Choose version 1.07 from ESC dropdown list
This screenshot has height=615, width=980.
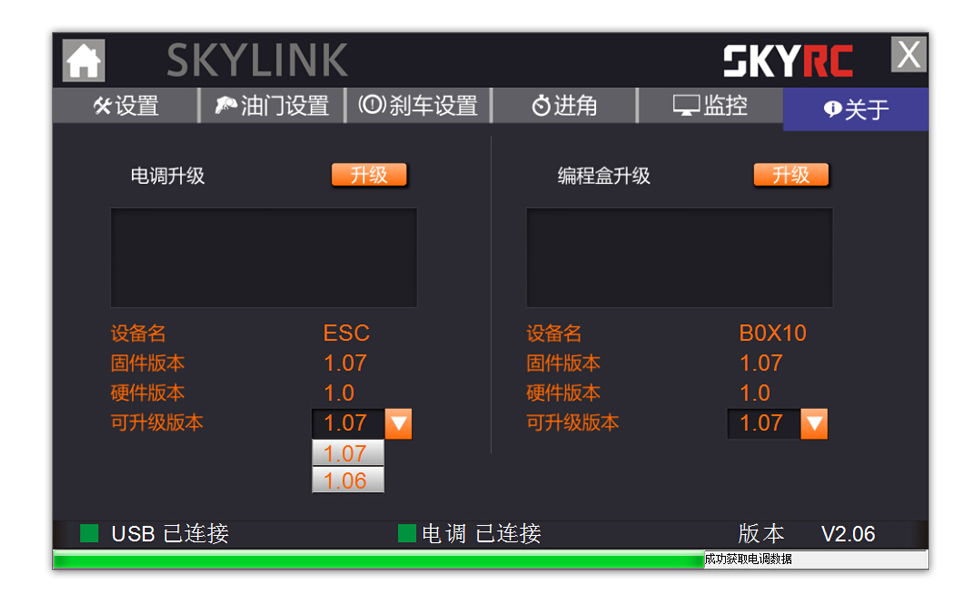[348, 453]
